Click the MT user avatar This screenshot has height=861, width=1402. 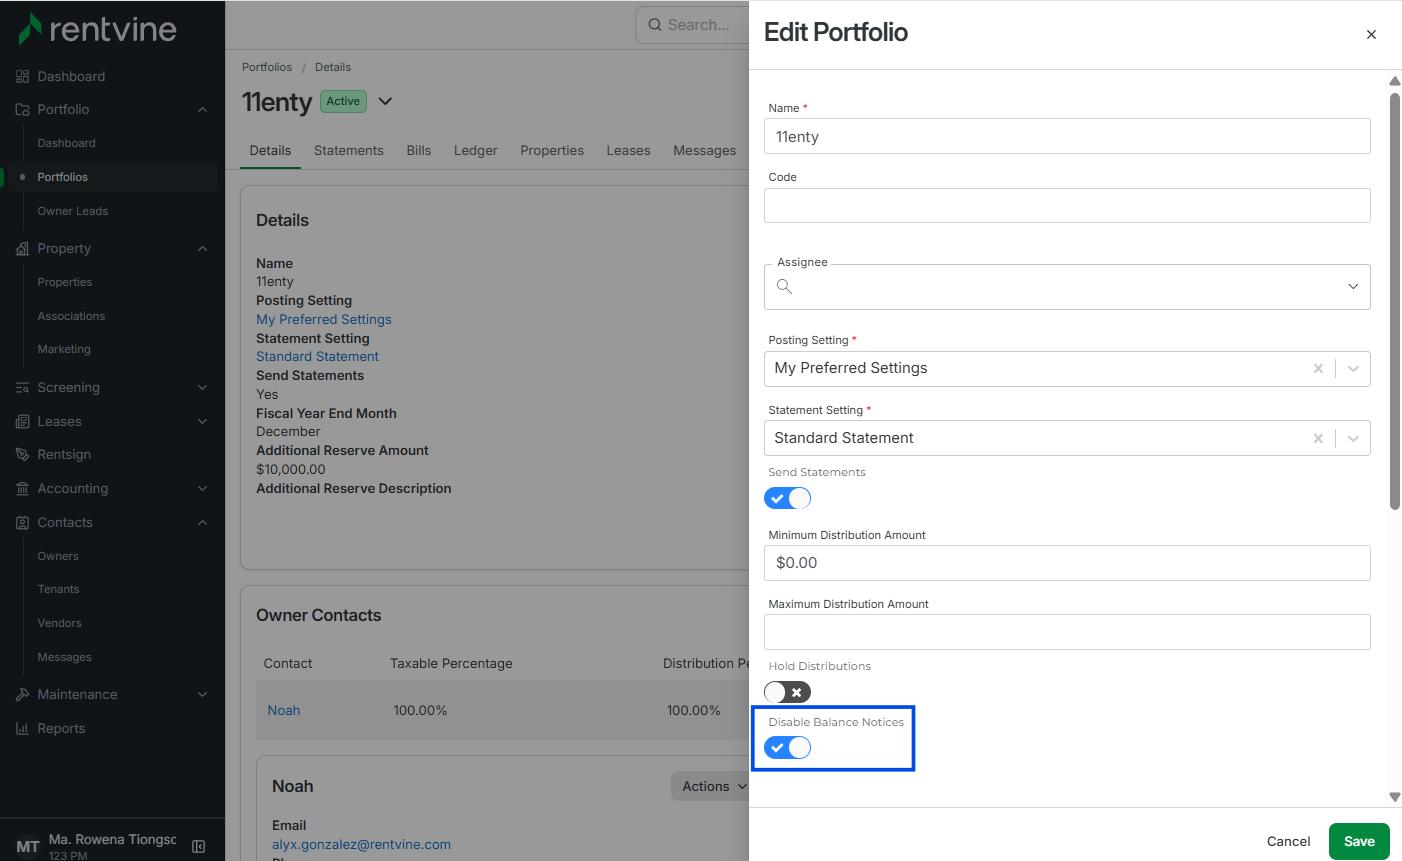pyautogui.click(x=28, y=846)
